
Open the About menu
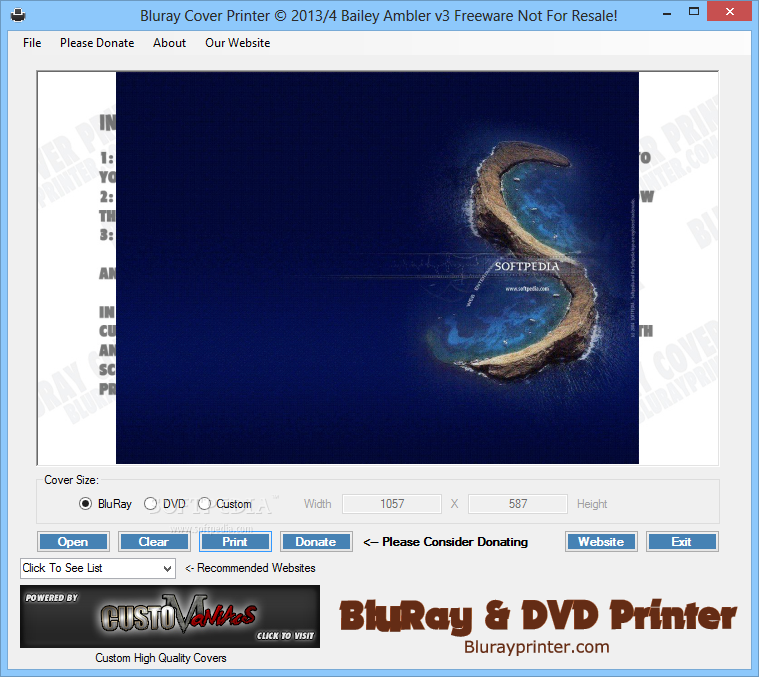pos(169,43)
